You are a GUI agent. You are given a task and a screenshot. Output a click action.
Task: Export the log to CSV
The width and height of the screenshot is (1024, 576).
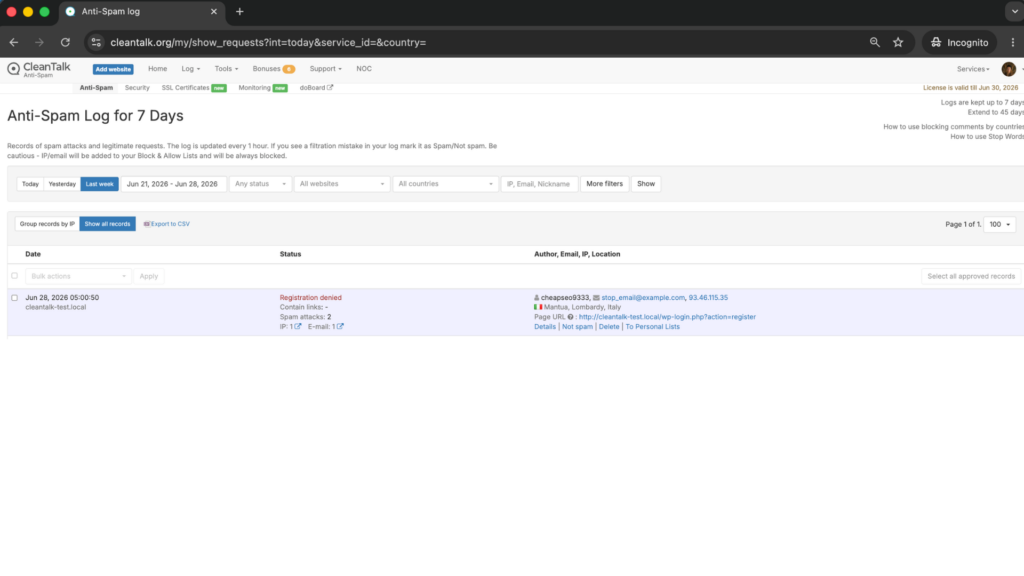(167, 224)
